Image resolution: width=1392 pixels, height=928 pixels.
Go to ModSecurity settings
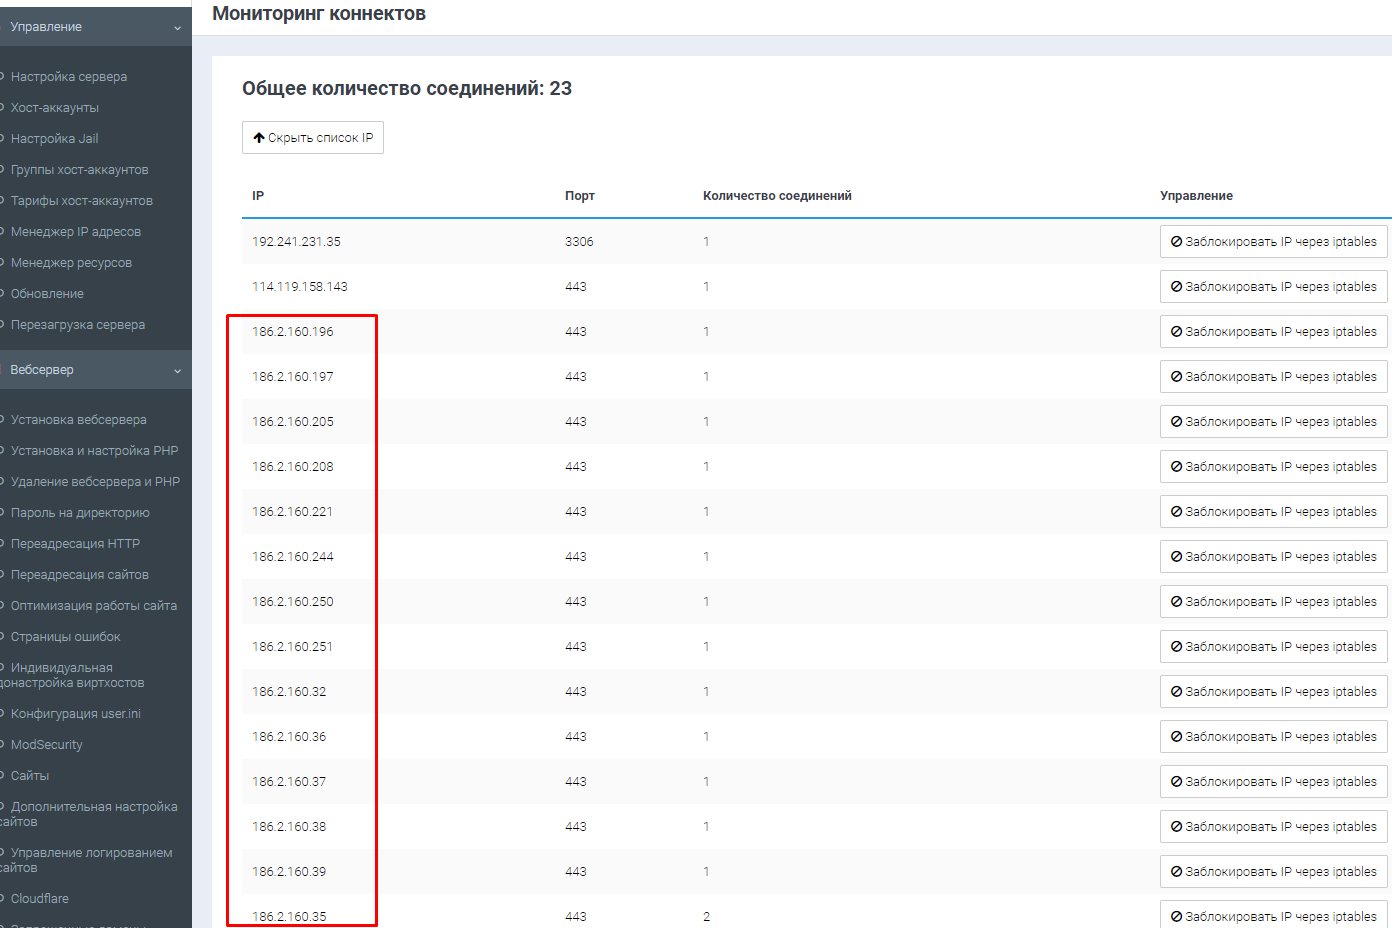click(x=47, y=745)
